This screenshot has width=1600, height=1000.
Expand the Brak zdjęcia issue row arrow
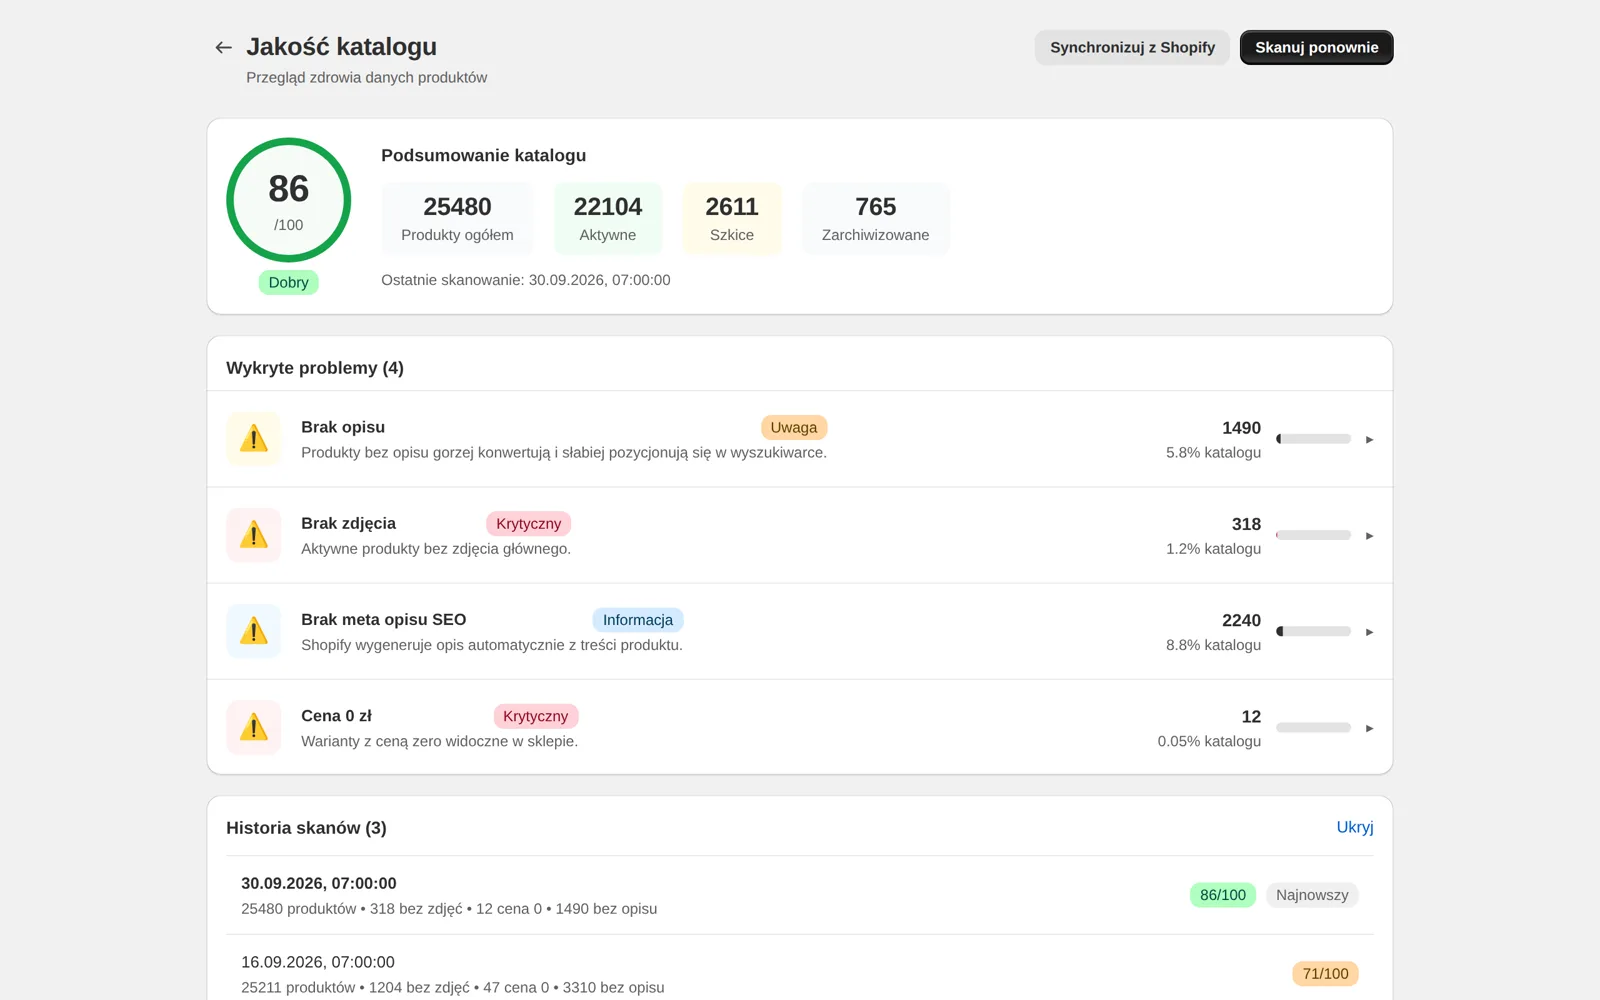[x=1369, y=535]
